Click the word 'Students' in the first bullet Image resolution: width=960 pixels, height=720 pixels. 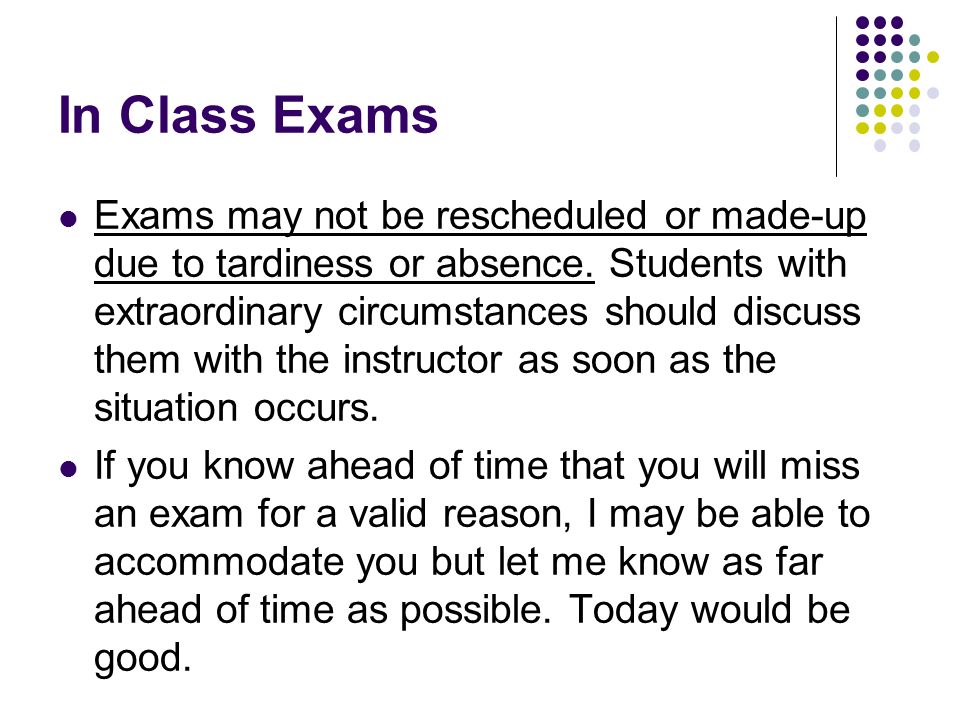pyautogui.click(x=686, y=264)
